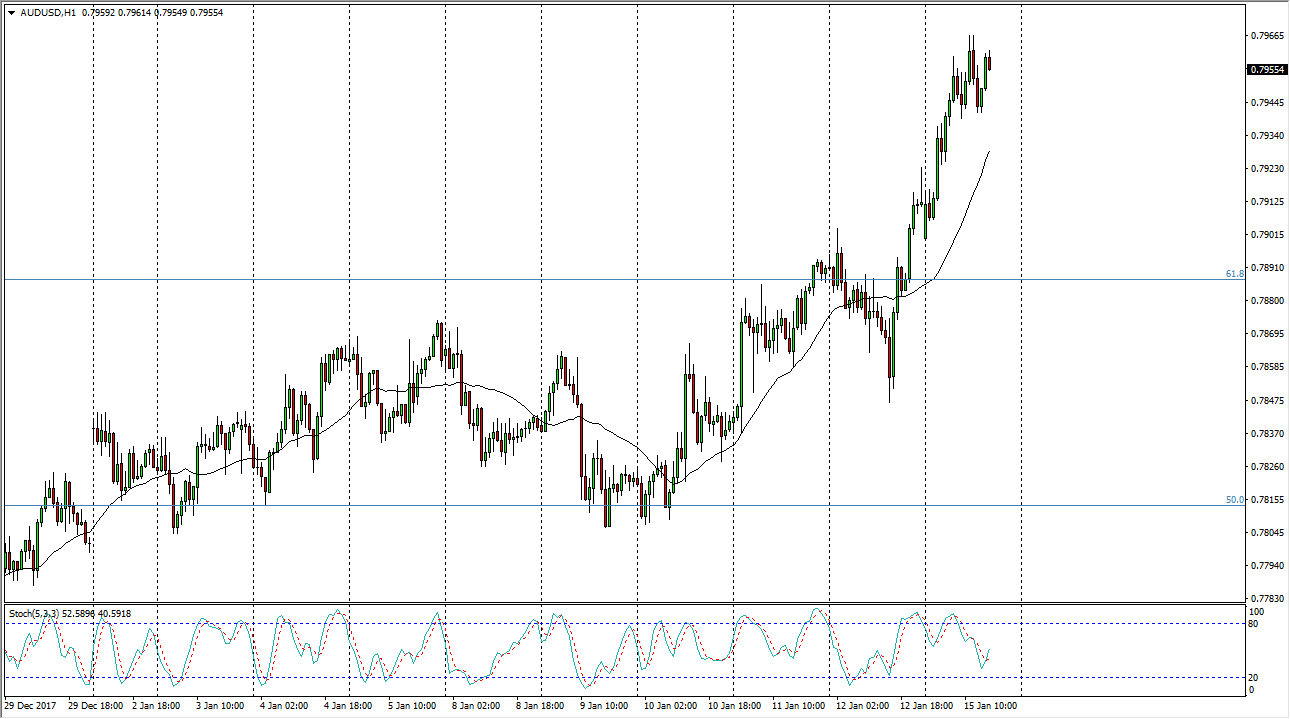Click the 29 Dec 2017 date label

point(32,706)
